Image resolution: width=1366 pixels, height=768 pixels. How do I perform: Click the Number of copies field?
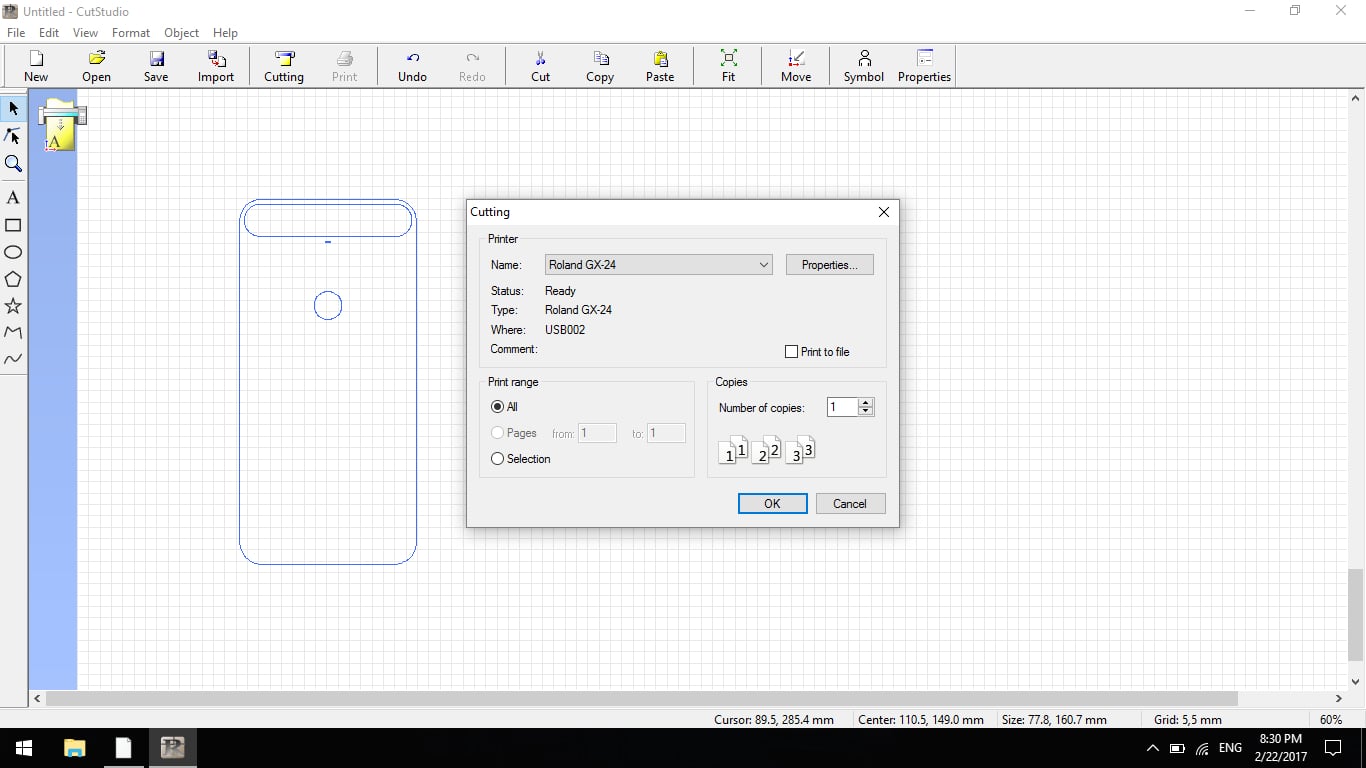coord(842,407)
